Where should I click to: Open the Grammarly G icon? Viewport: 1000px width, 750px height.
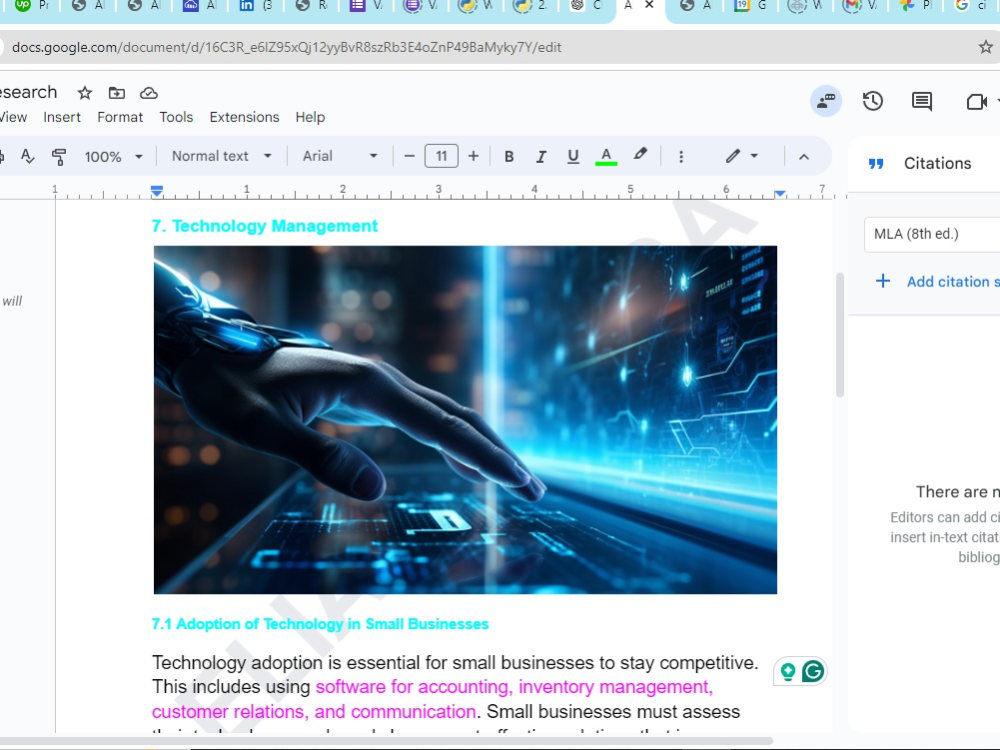point(813,672)
